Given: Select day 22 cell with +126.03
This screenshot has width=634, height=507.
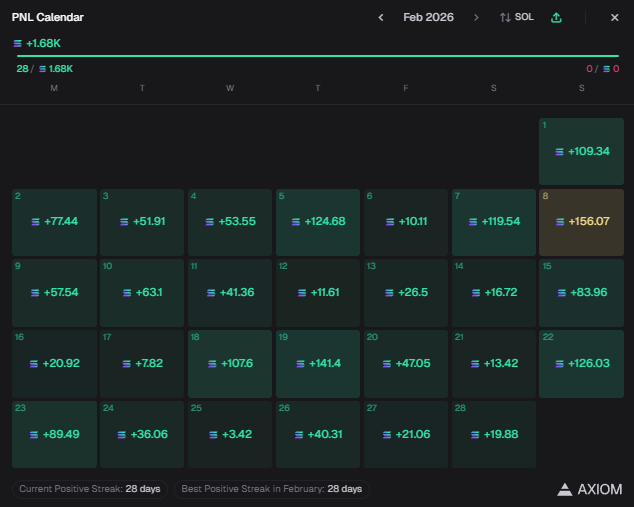Looking at the screenshot, I should [581, 364].
